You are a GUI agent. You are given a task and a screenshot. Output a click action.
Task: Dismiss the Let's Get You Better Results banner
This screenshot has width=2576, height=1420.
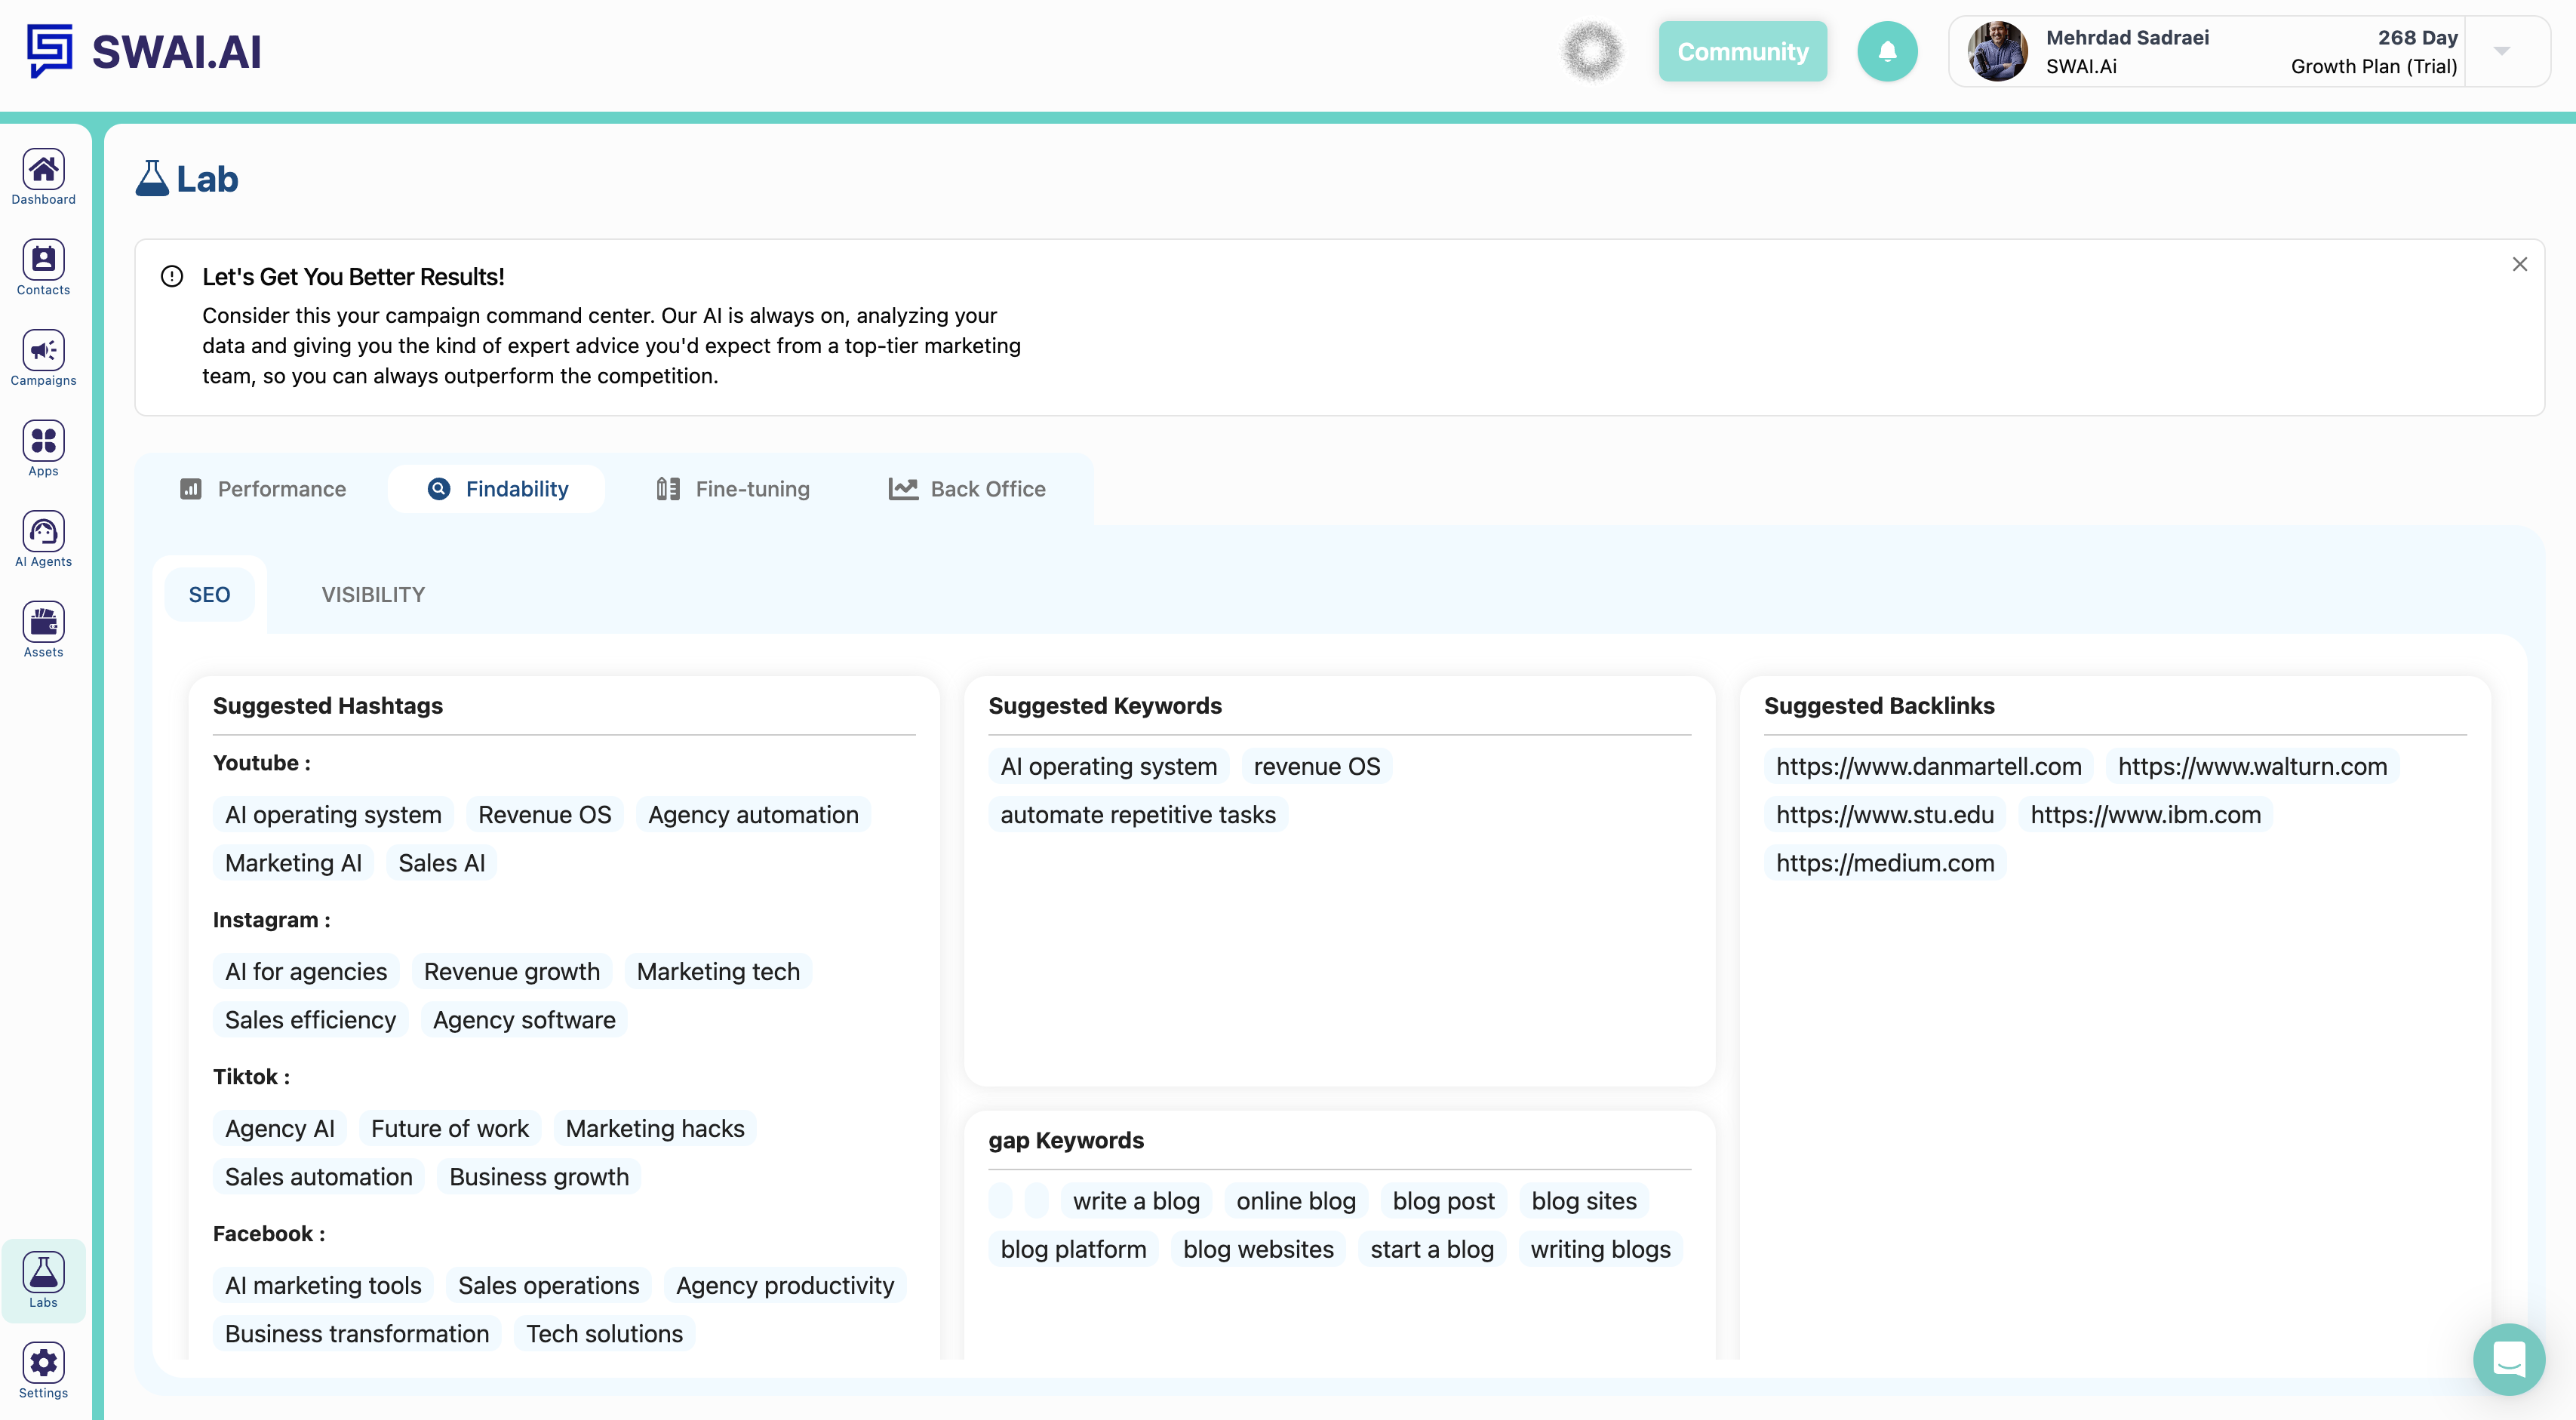pyautogui.click(x=2520, y=263)
